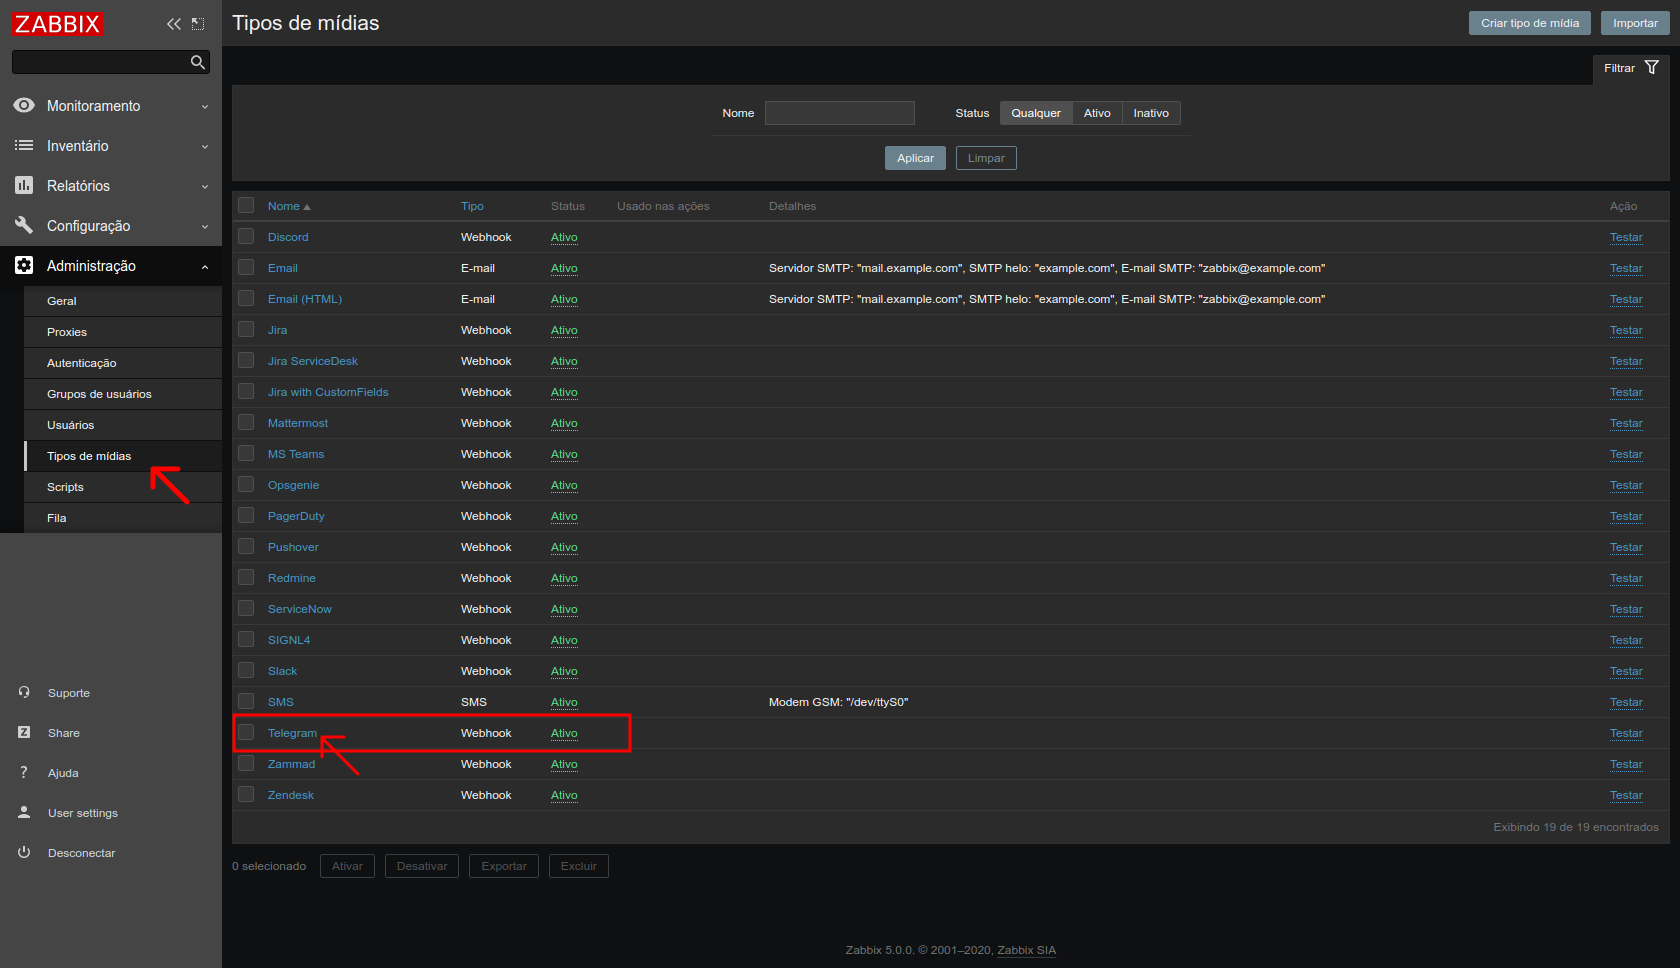Image resolution: width=1680 pixels, height=968 pixels.
Task: Check the Discord row checkbox
Action: pyautogui.click(x=246, y=236)
